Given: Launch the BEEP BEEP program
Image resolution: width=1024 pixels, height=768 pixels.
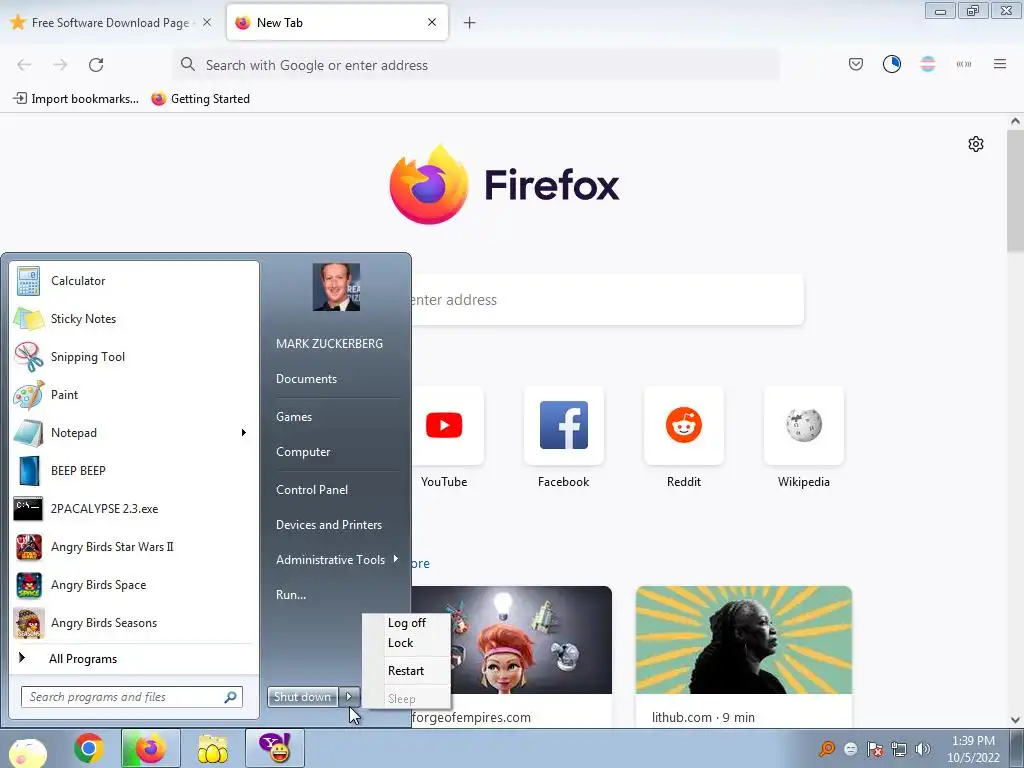Looking at the screenshot, I should point(134,470).
